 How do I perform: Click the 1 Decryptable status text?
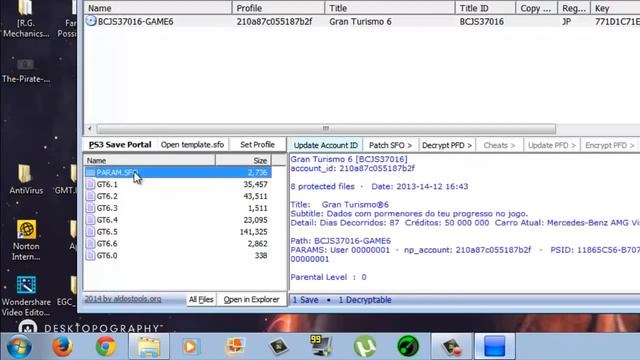point(365,300)
